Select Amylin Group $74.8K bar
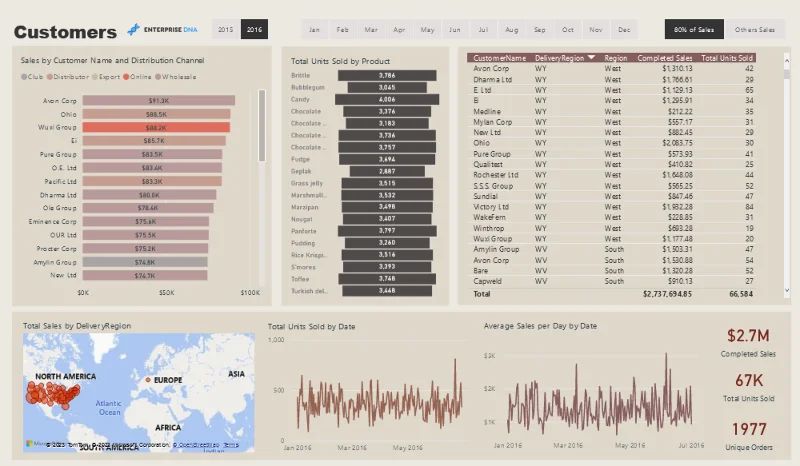Image resolution: width=800 pixels, height=466 pixels. (145, 262)
